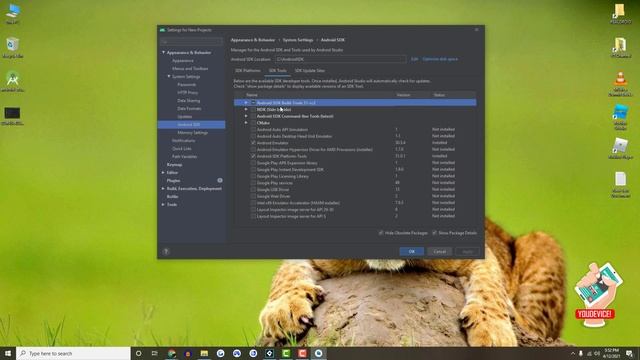Open File Explorer from the taskbar
This screenshot has width=640, height=360.
tap(204, 353)
